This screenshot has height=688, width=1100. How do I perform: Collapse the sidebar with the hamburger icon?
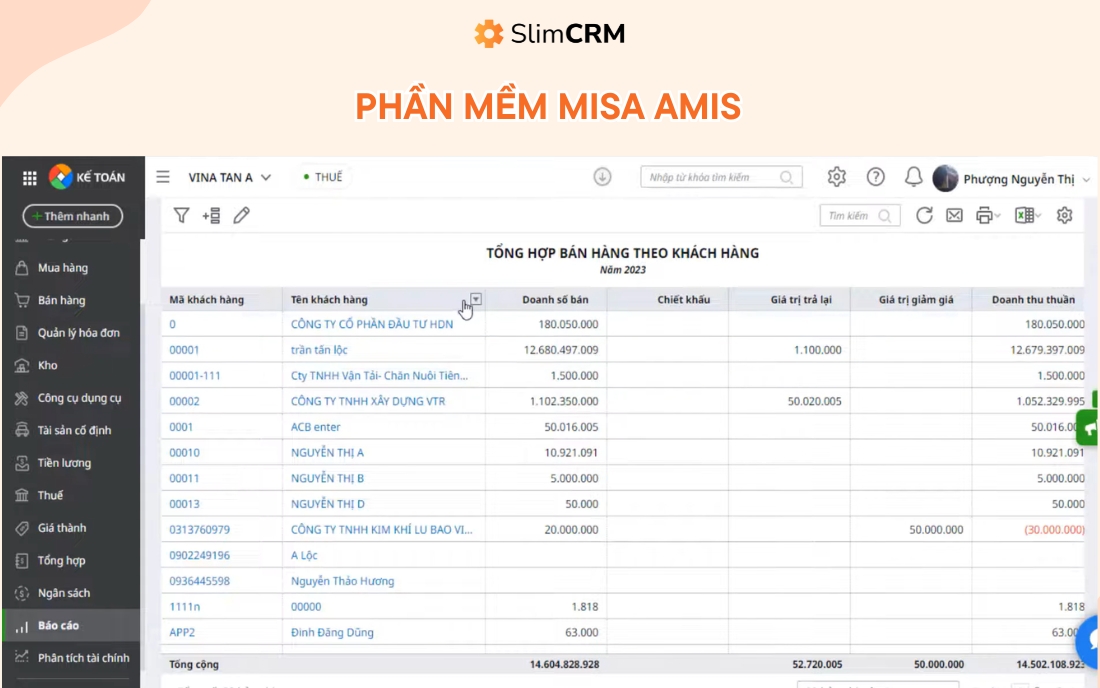[x=162, y=177]
